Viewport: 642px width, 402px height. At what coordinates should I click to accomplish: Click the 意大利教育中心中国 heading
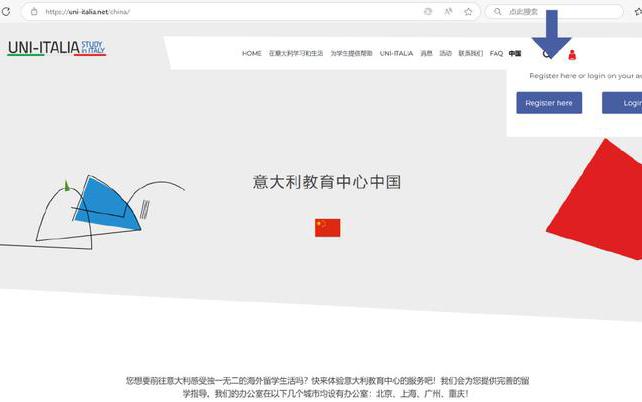pos(327,182)
